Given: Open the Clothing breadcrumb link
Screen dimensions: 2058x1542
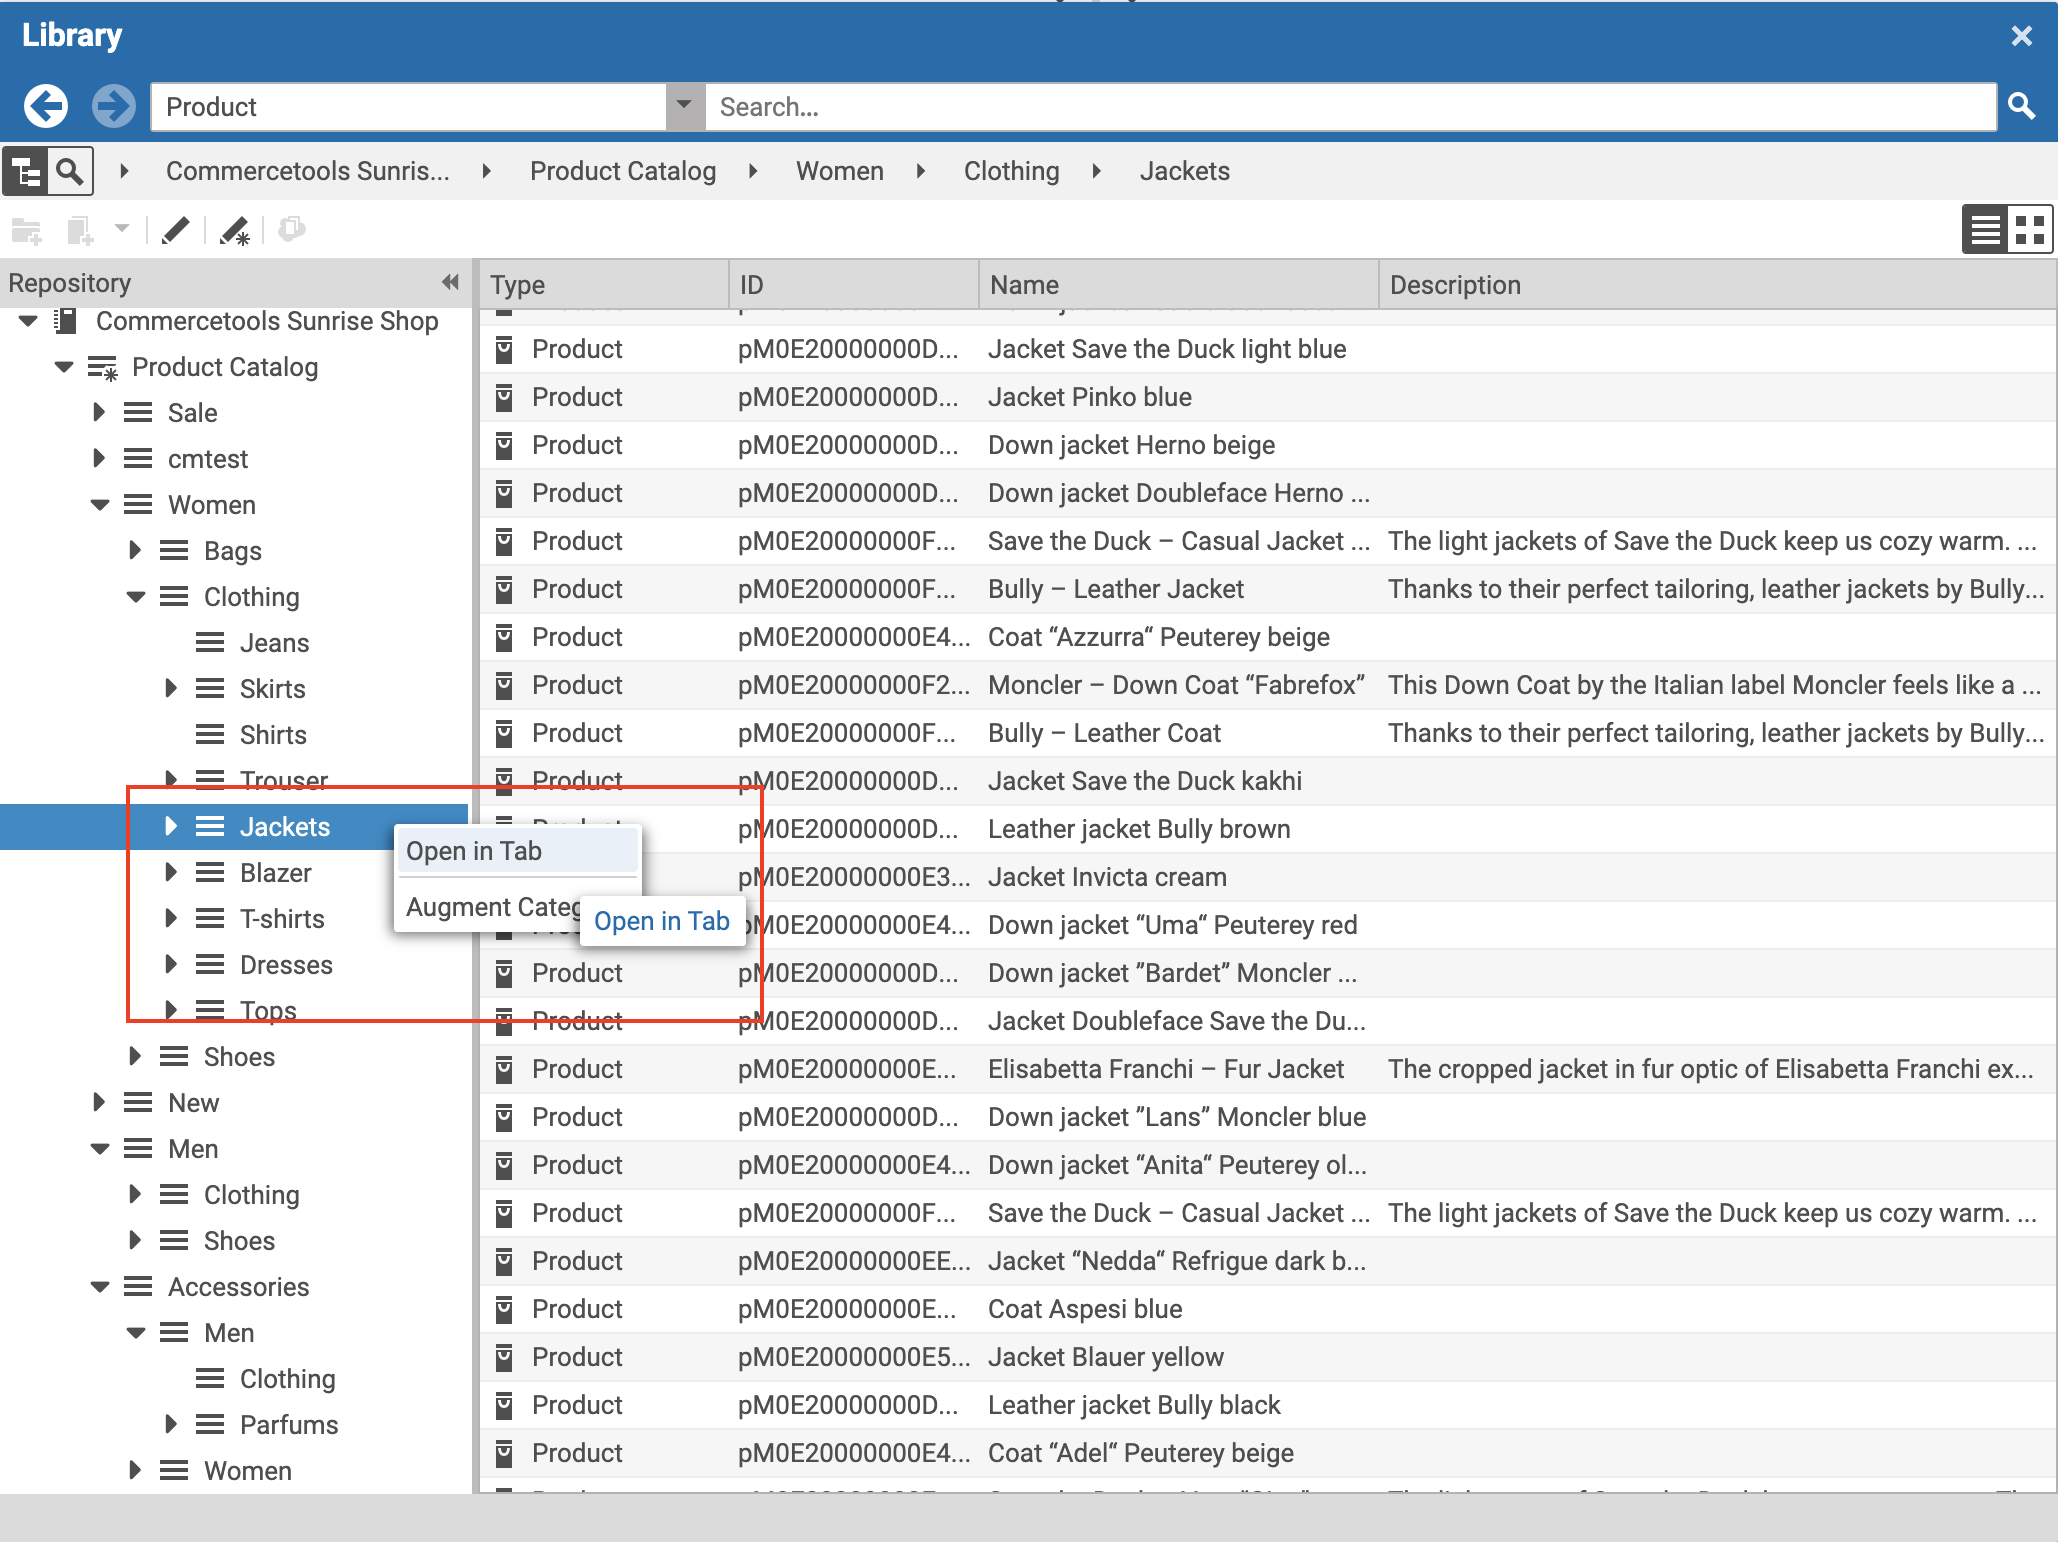Looking at the screenshot, I should tap(1011, 170).
